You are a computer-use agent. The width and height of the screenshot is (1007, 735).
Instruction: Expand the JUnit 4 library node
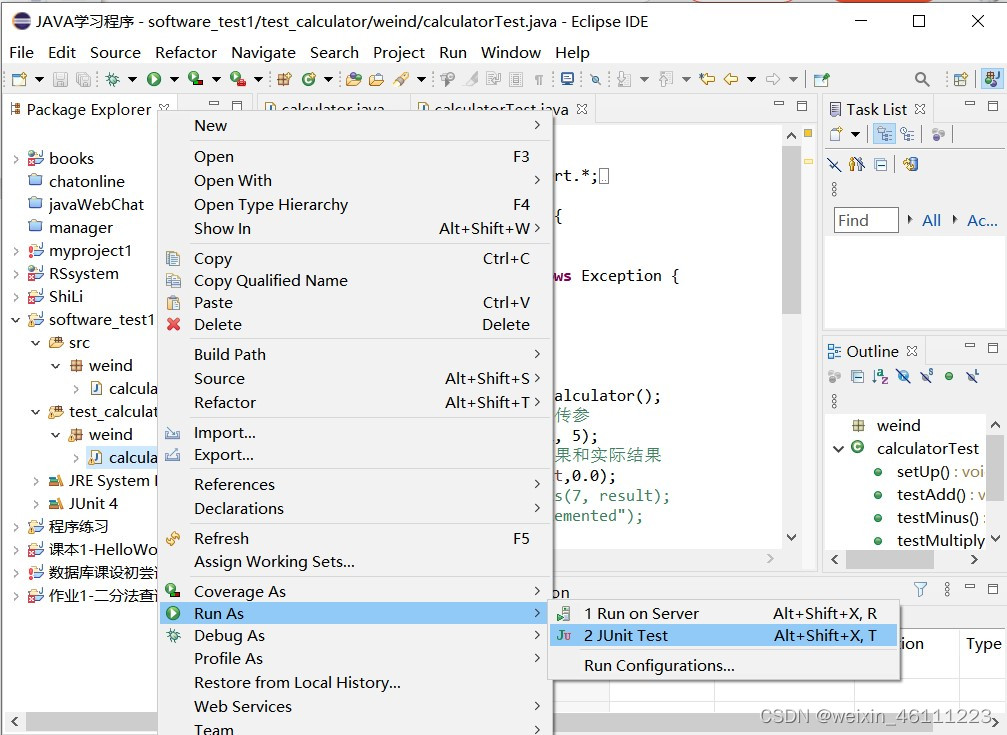(x=36, y=504)
